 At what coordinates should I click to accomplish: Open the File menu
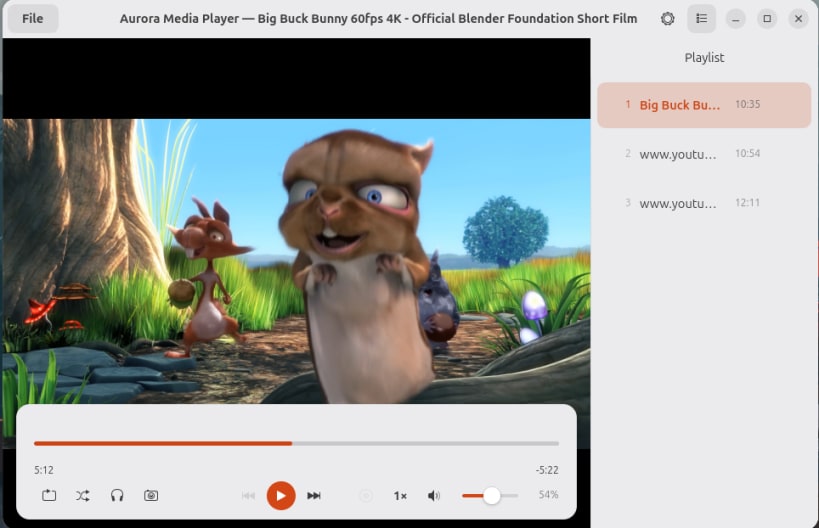[32, 19]
